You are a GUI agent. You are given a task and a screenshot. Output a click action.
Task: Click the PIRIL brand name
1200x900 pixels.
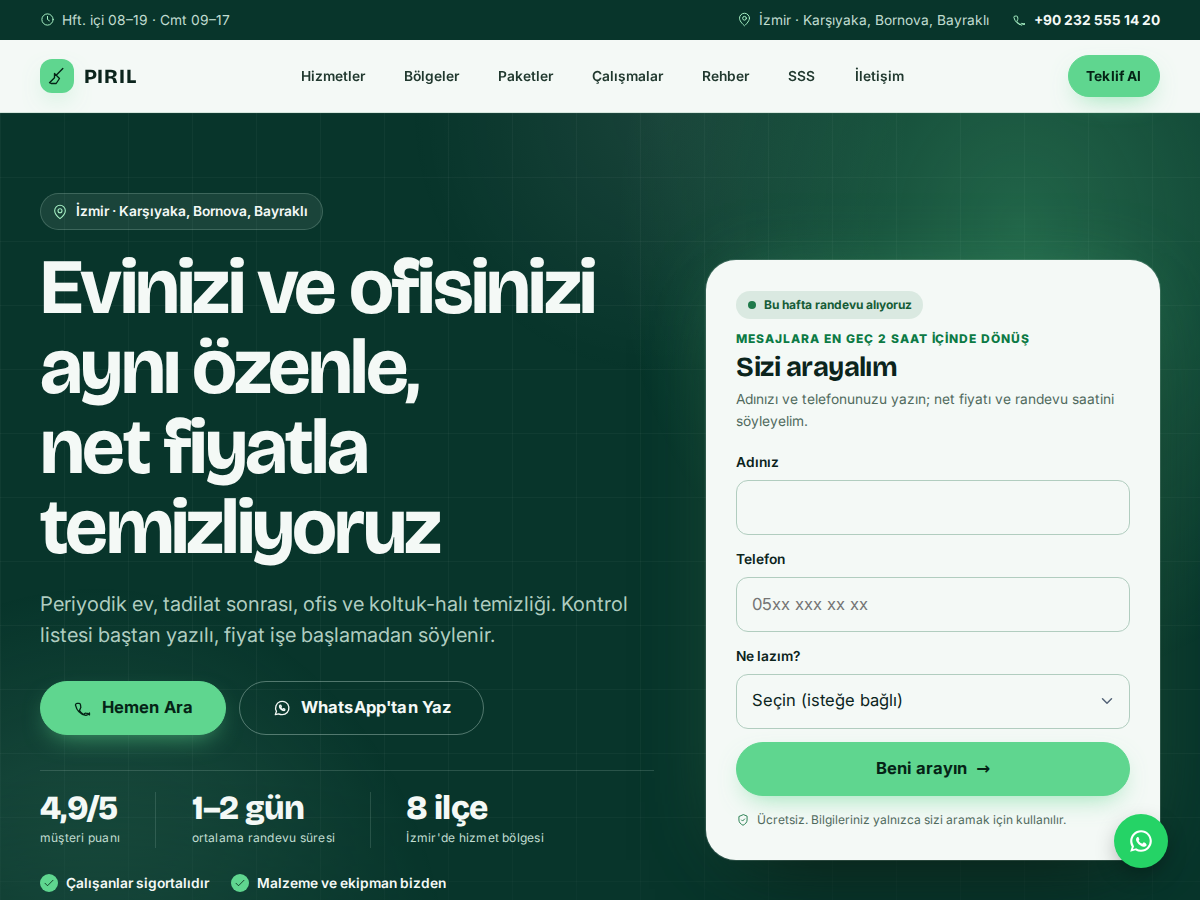[x=110, y=76]
